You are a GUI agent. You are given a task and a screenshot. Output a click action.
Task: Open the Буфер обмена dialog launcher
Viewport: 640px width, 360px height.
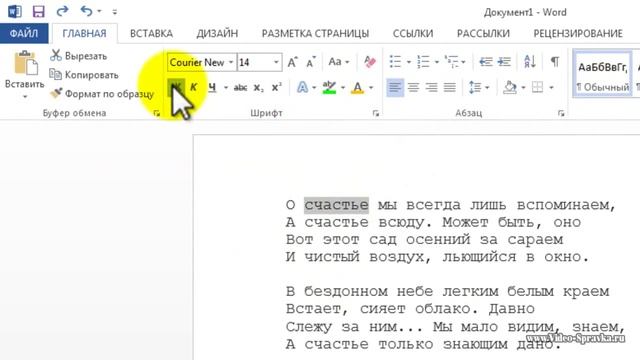(x=156, y=113)
